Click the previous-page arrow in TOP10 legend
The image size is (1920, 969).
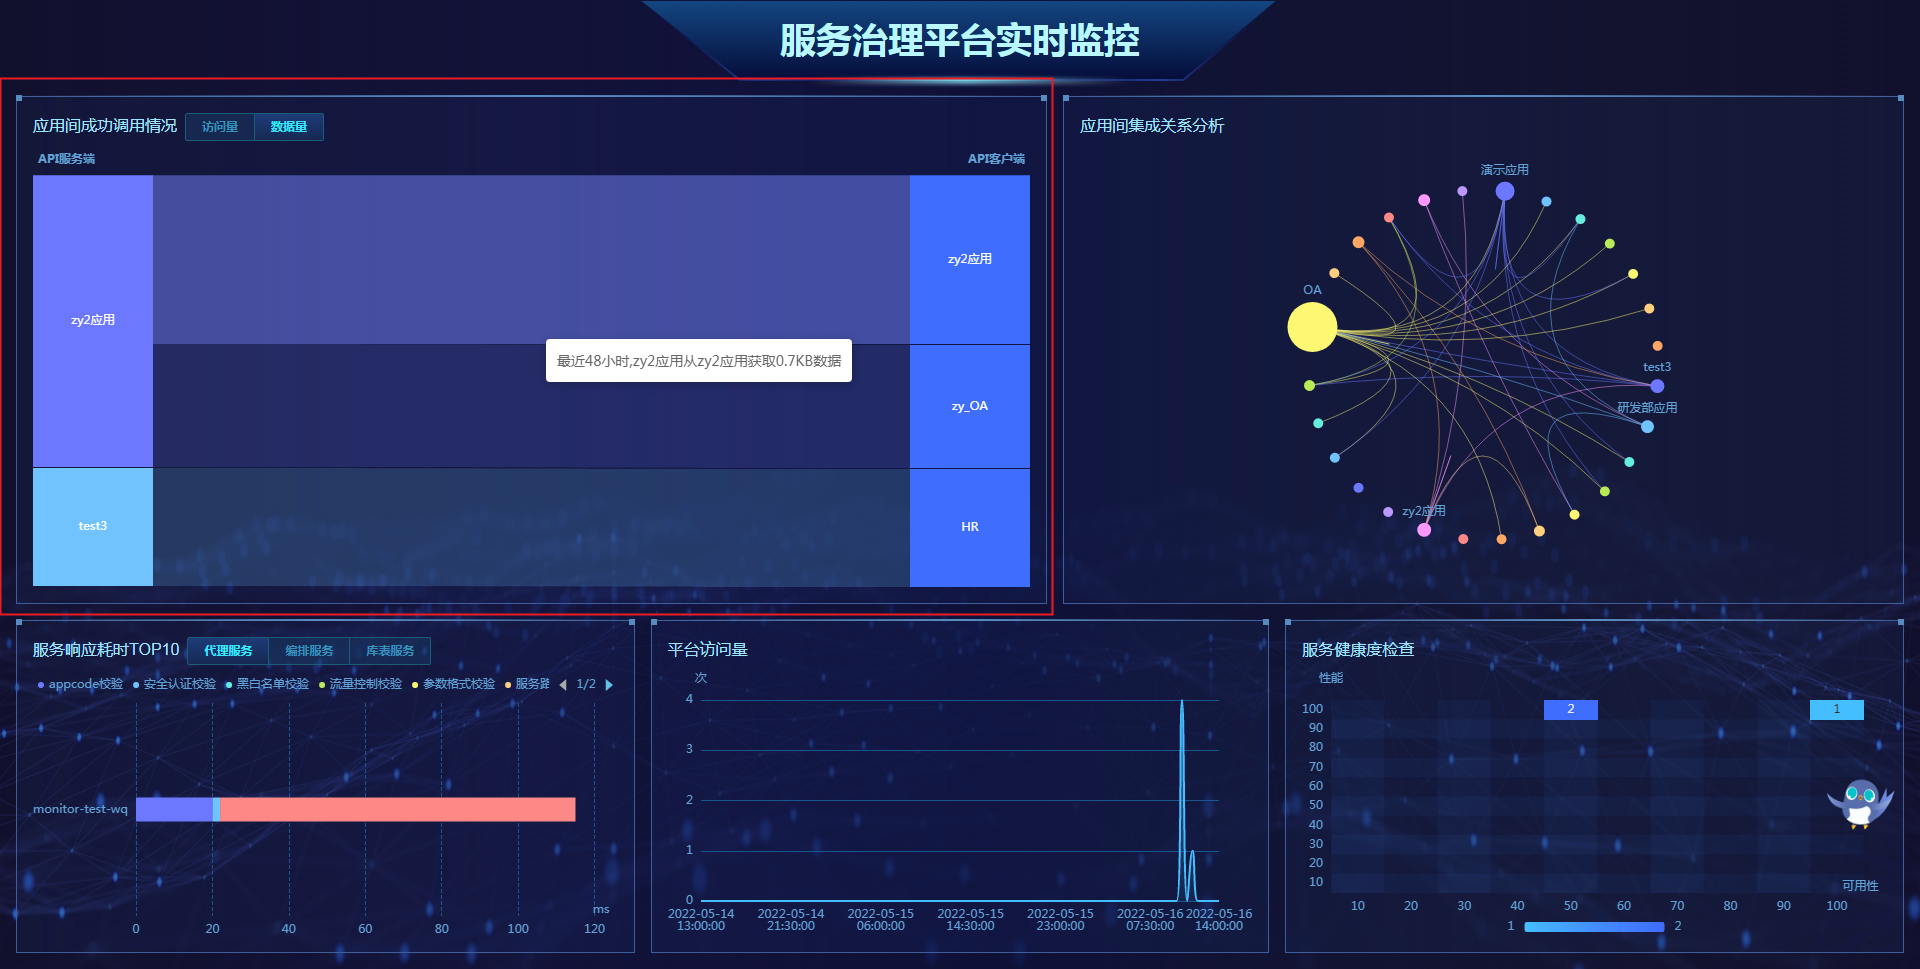pyautogui.click(x=564, y=684)
